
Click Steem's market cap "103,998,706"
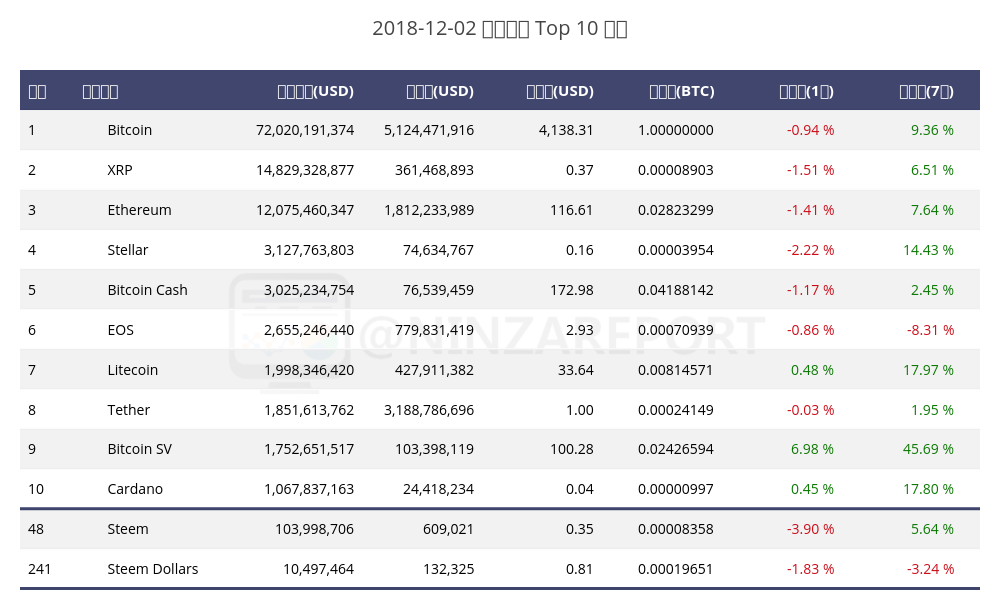(x=314, y=530)
